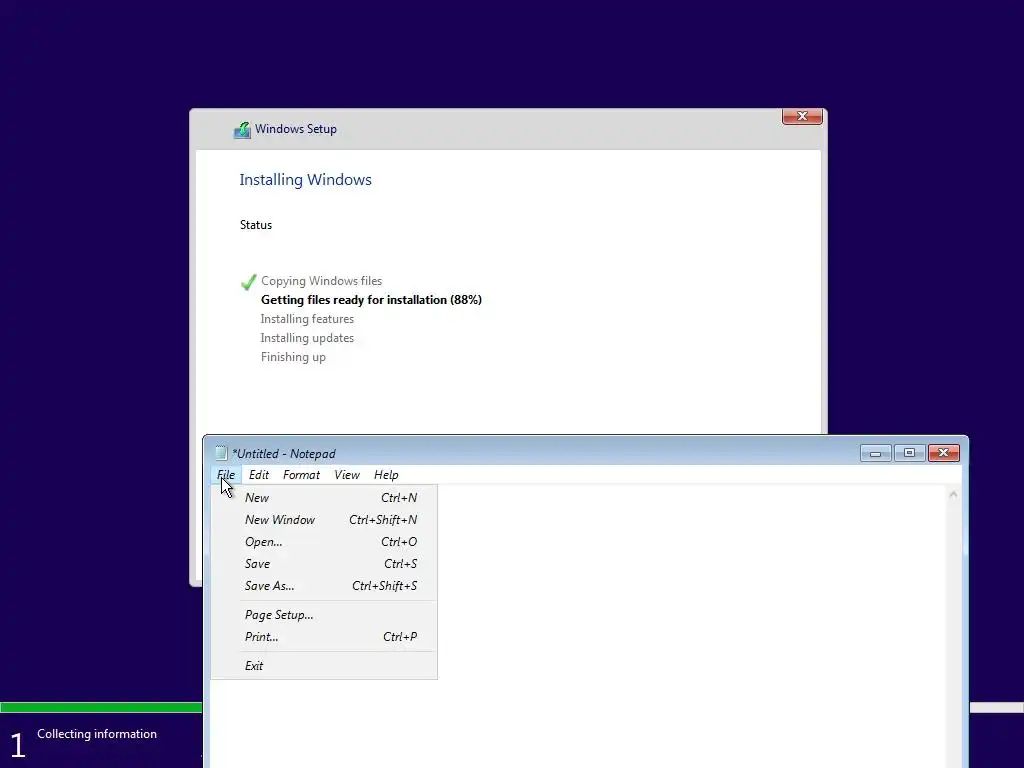This screenshot has height=768, width=1024.
Task: Open the File menu in Notepad
Action: pos(226,475)
